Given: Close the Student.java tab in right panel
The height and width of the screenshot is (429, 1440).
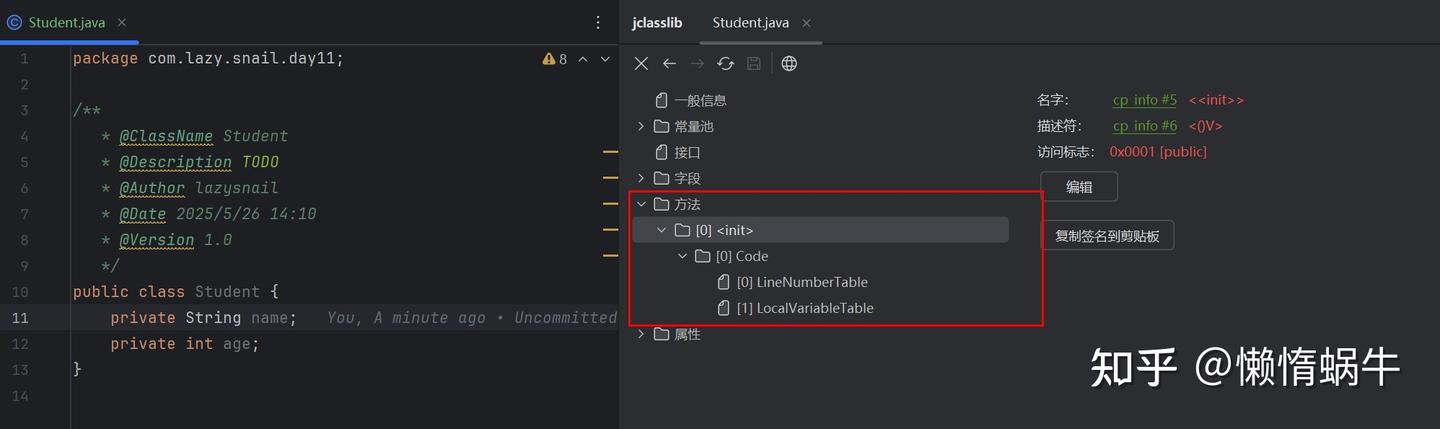Looking at the screenshot, I should tap(807, 23).
